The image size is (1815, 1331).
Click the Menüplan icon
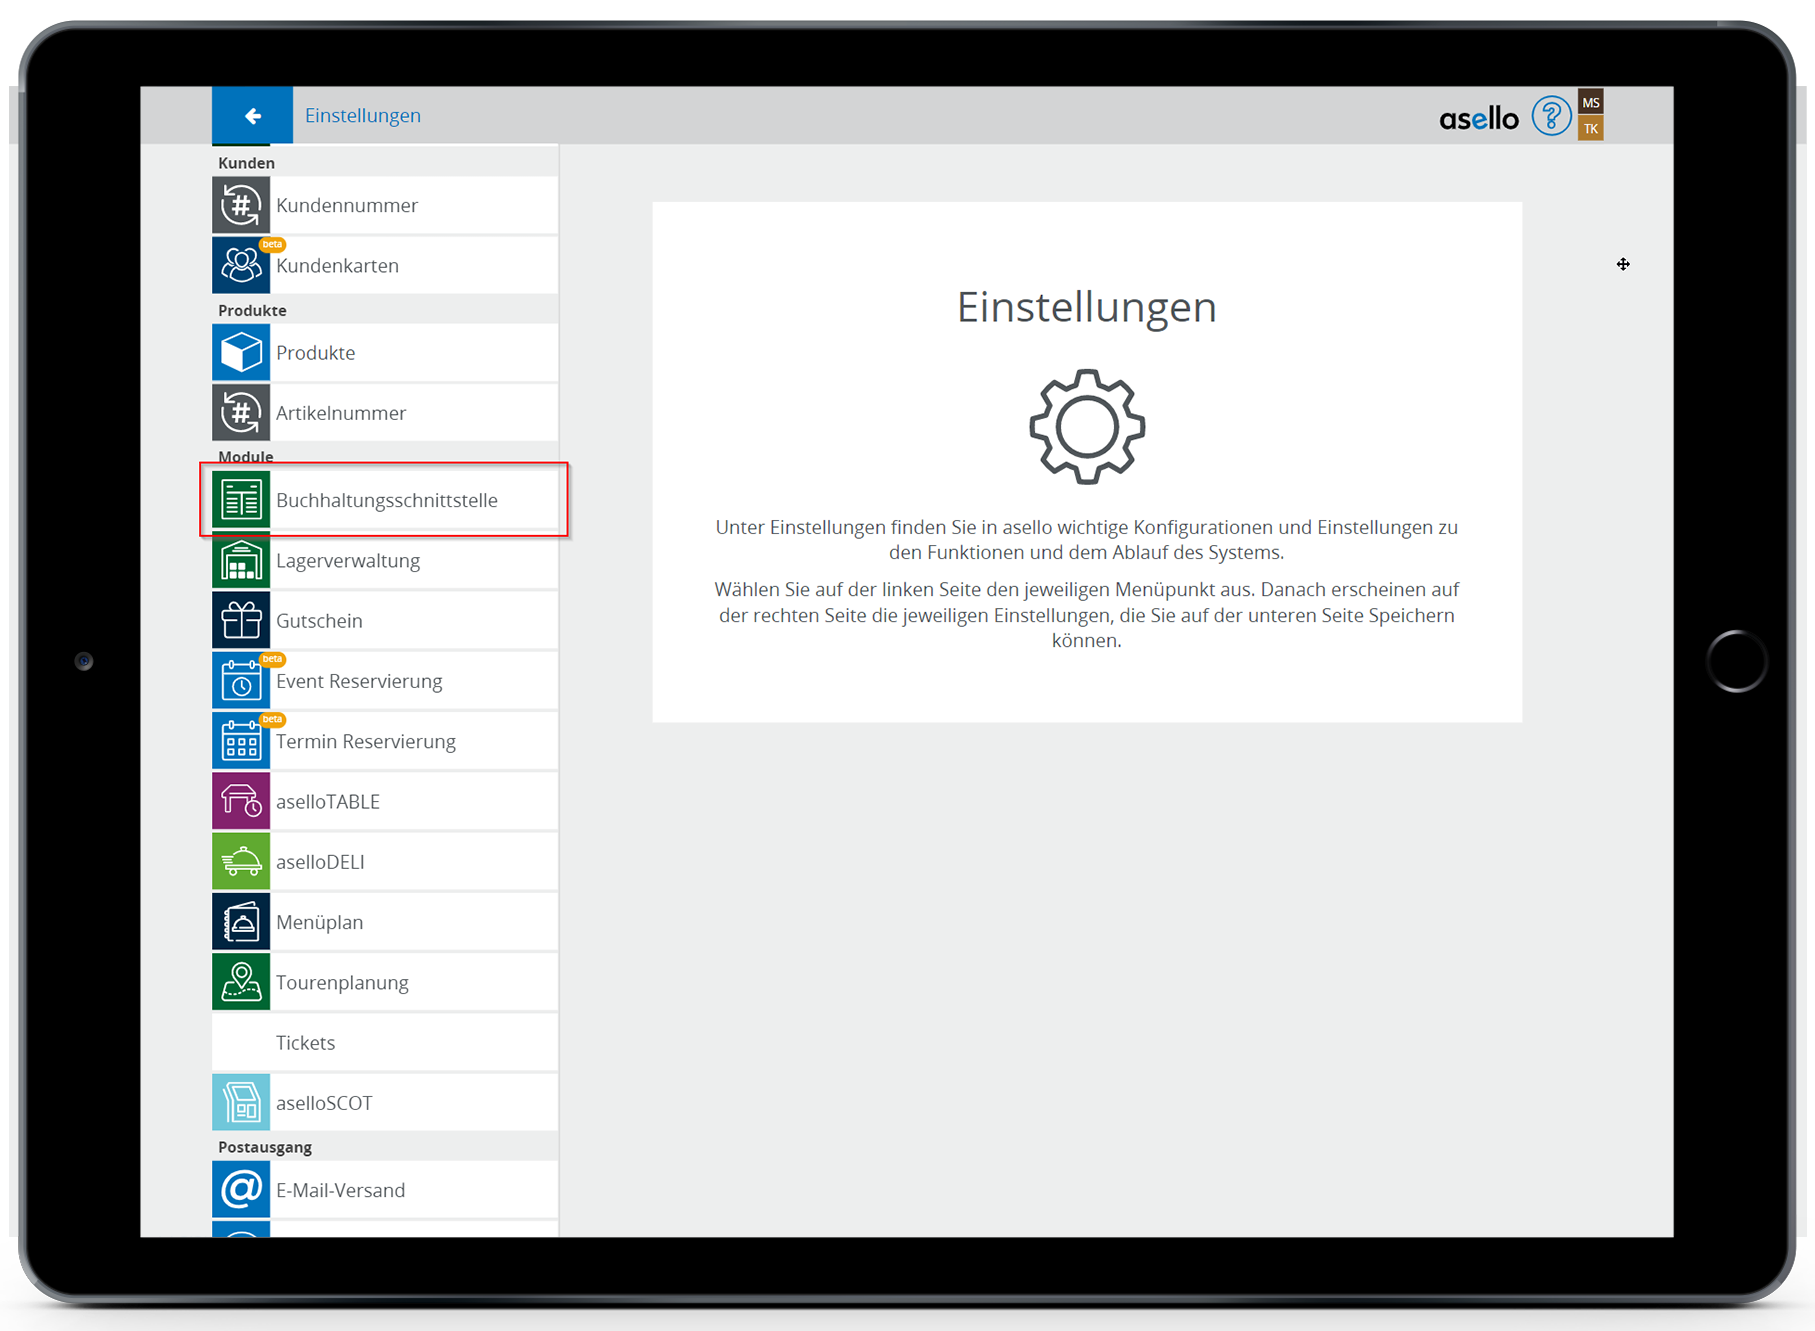[x=241, y=922]
